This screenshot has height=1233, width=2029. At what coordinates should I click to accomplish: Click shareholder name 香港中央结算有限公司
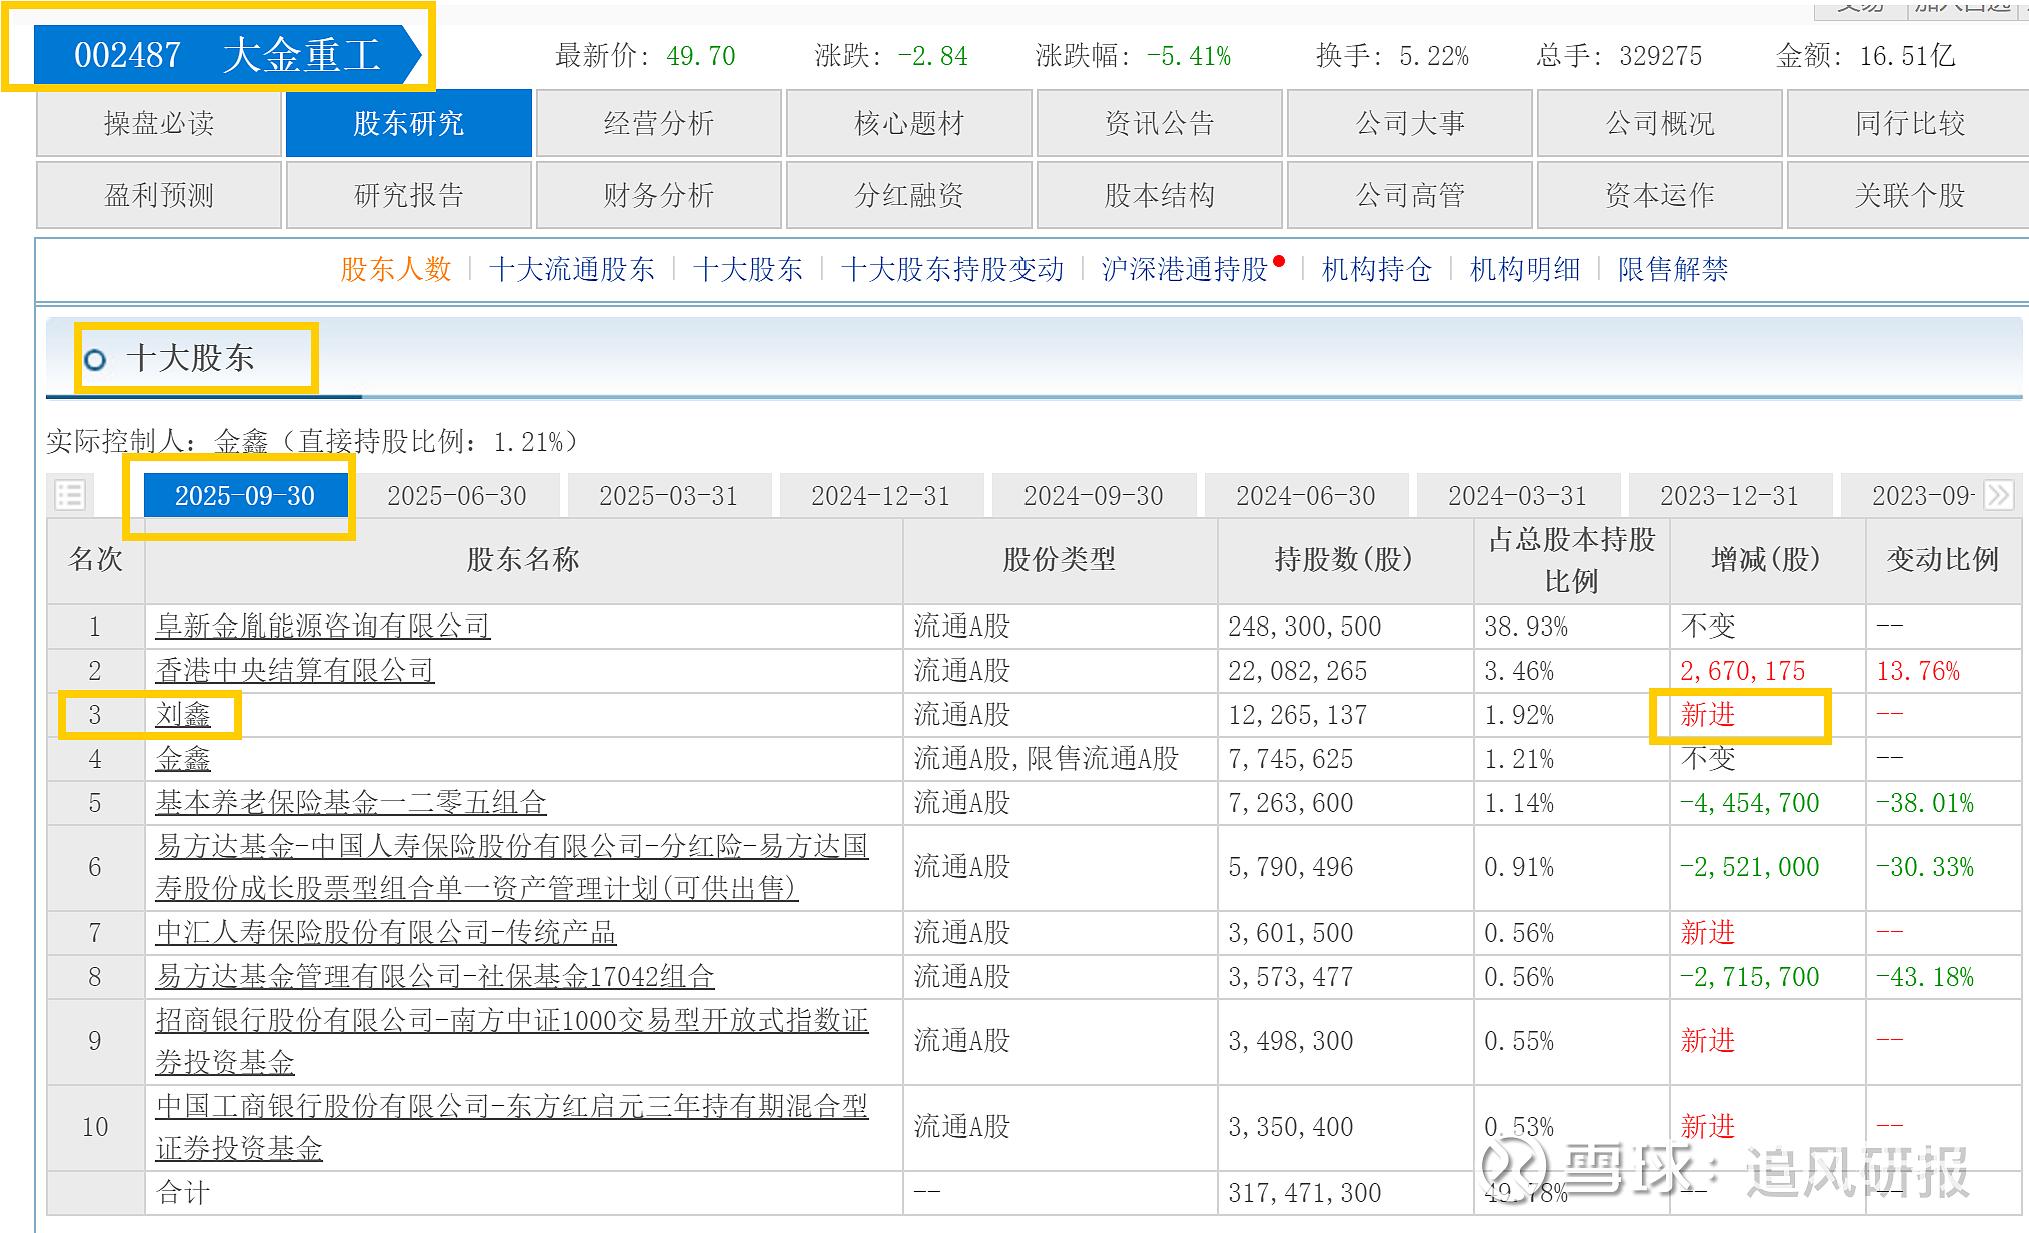pos(294,671)
